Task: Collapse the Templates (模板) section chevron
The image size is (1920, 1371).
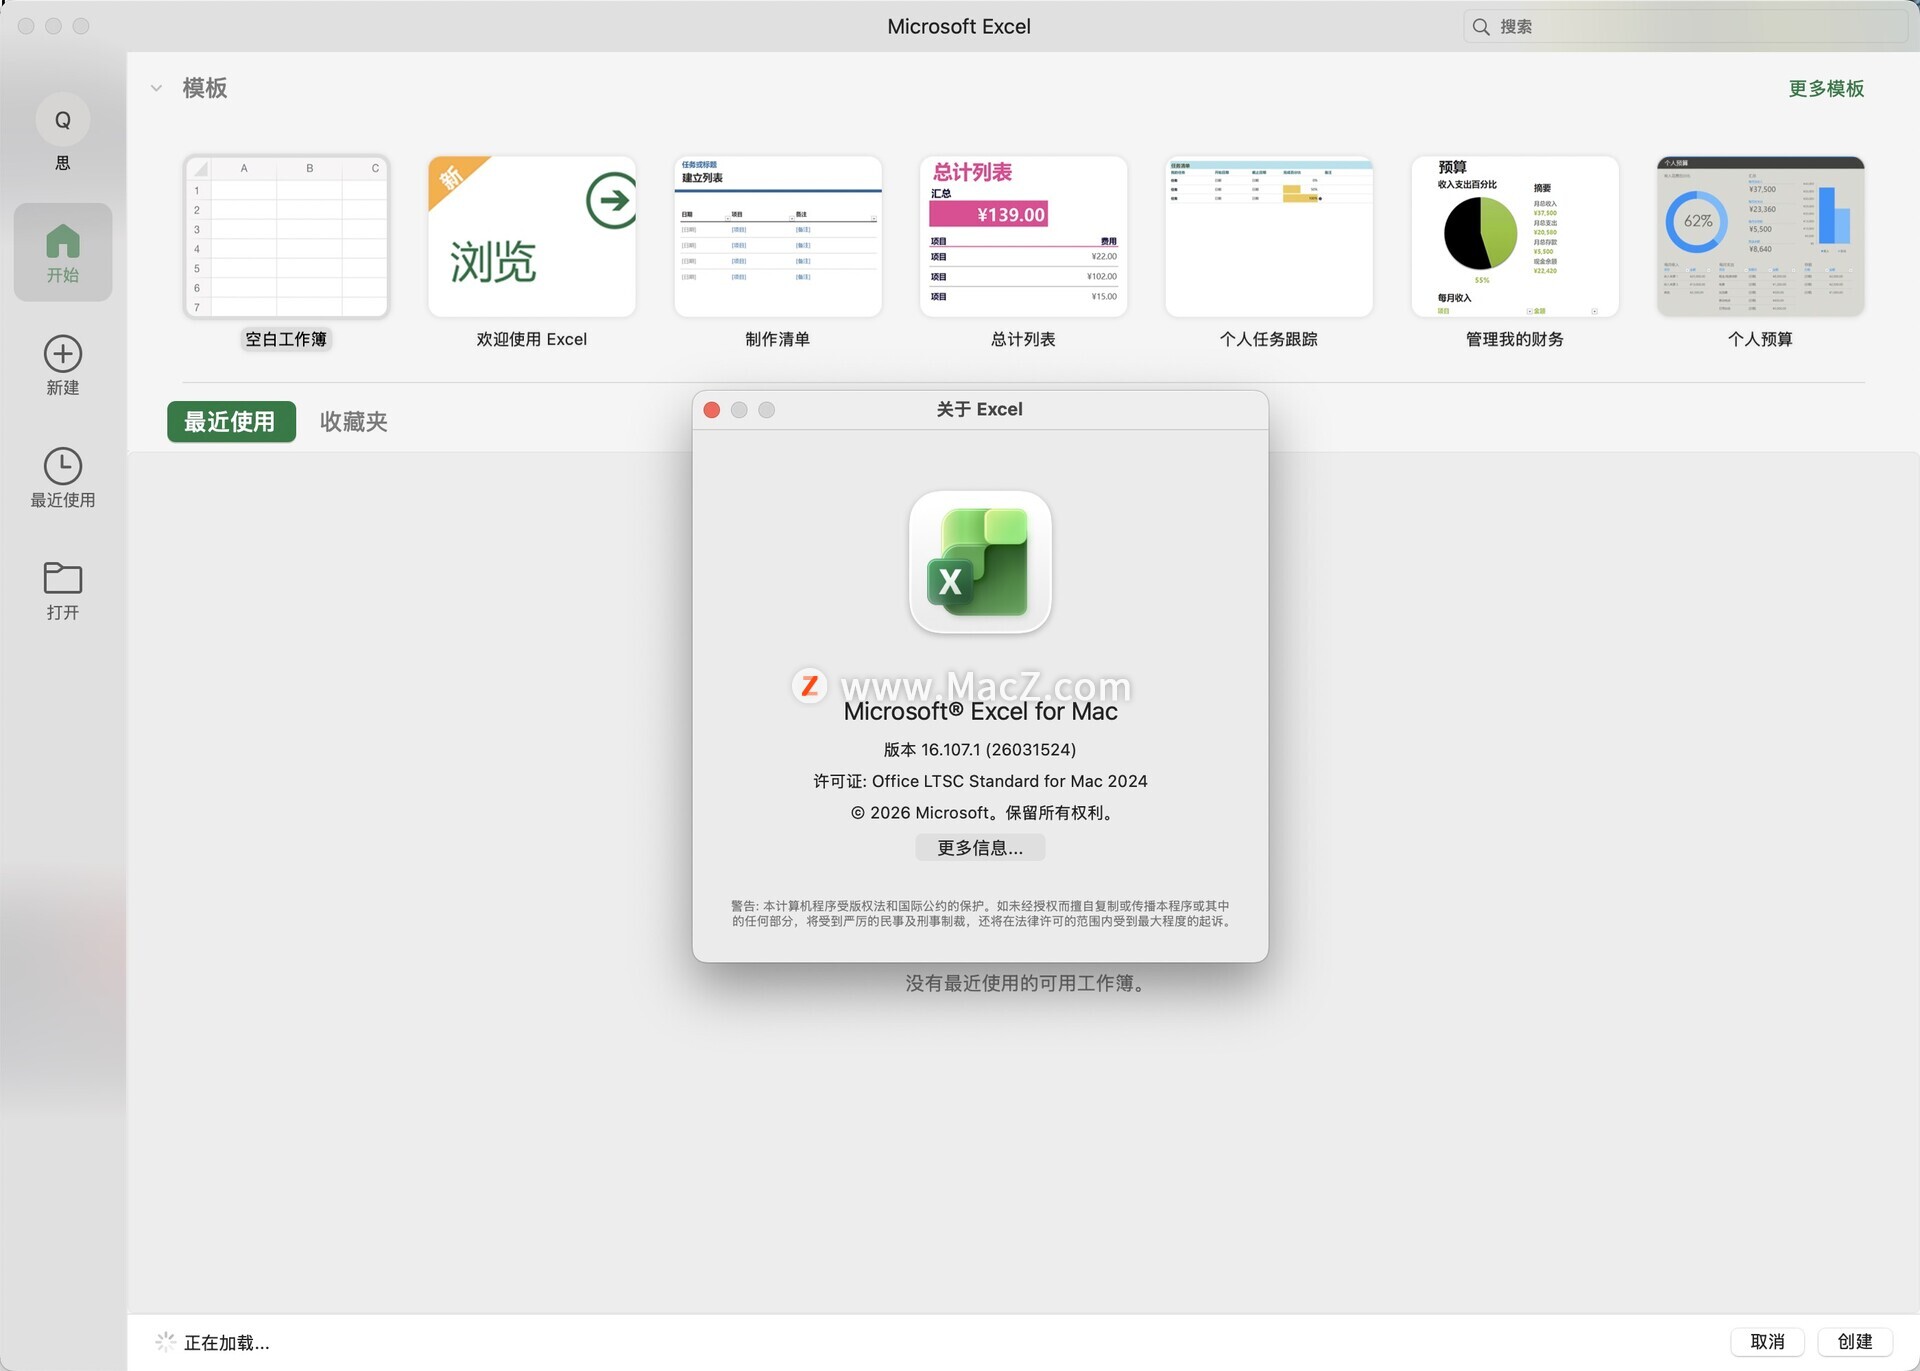Action: click(156, 88)
